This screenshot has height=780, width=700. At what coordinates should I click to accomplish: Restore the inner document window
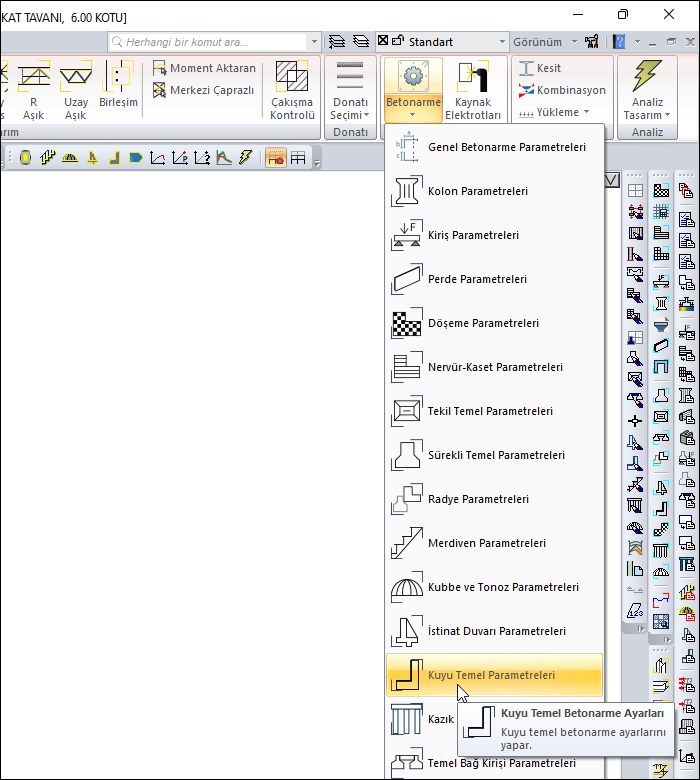pyautogui.click(x=671, y=42)
